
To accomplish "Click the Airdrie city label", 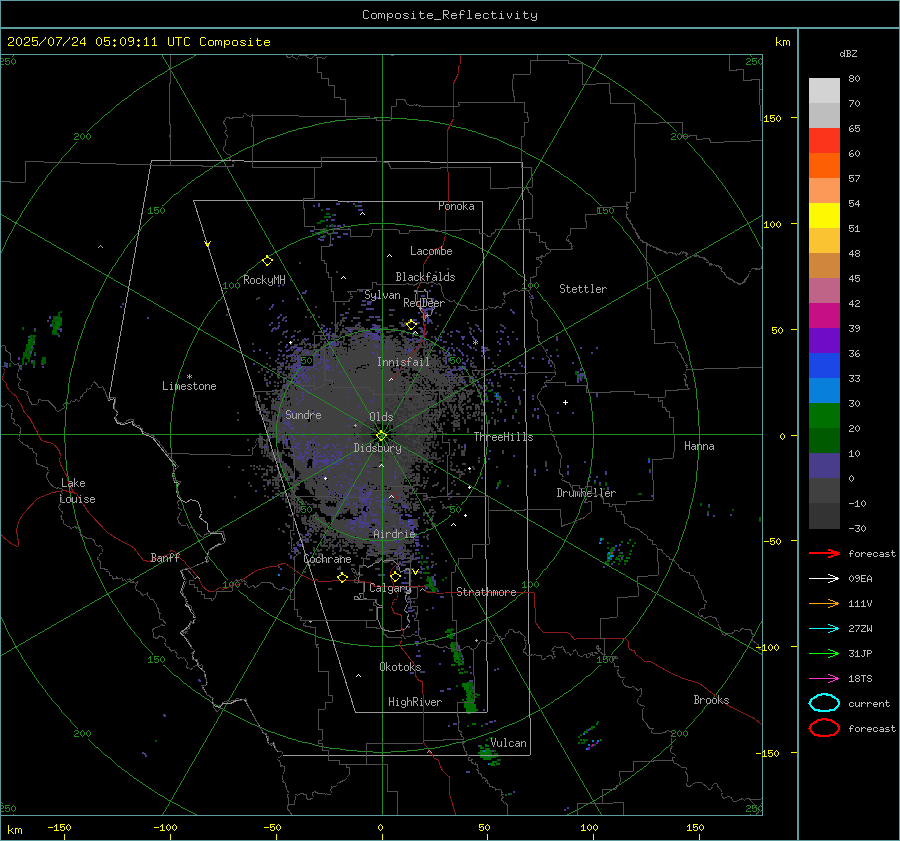I will pyautogui.click(x=394, y=534).
